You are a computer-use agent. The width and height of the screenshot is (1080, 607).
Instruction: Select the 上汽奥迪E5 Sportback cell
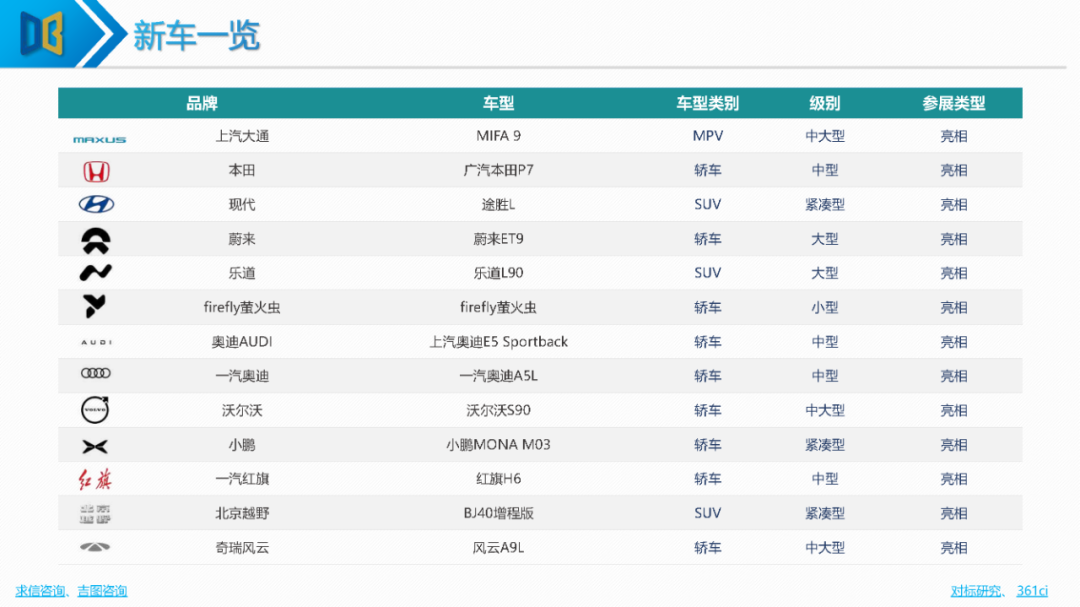pyautogui.click(x=498, y=342)
